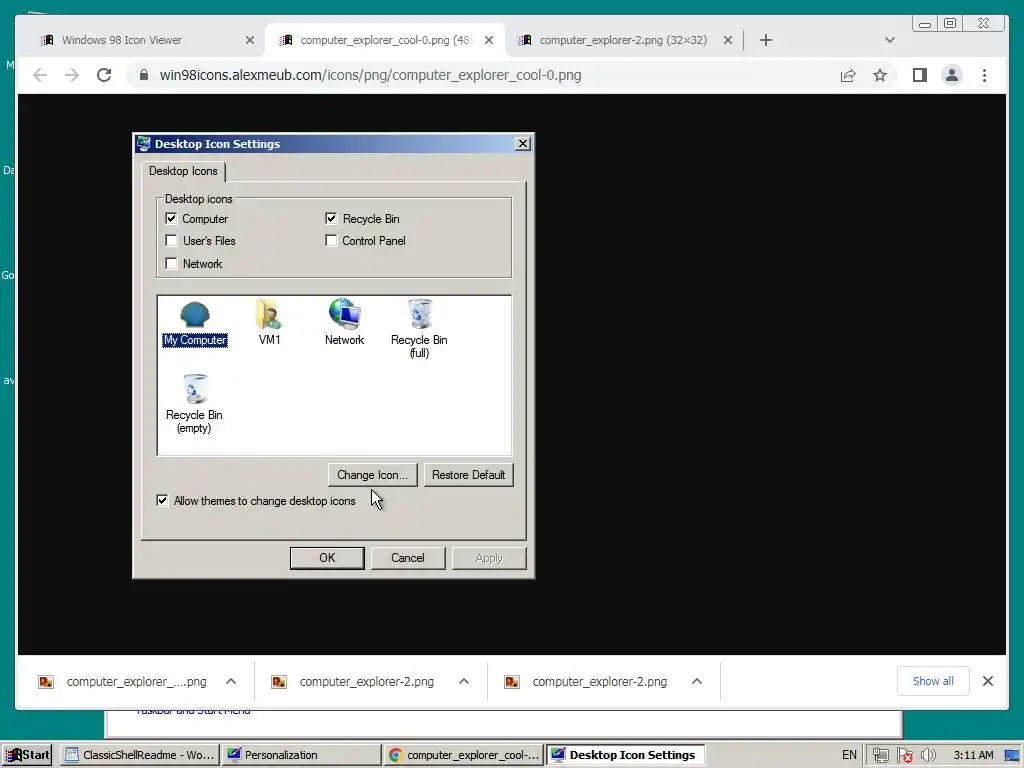Click Desktop Icon Settings taskbar item
Screen dimensions: 1024x768
coord(625,755)
